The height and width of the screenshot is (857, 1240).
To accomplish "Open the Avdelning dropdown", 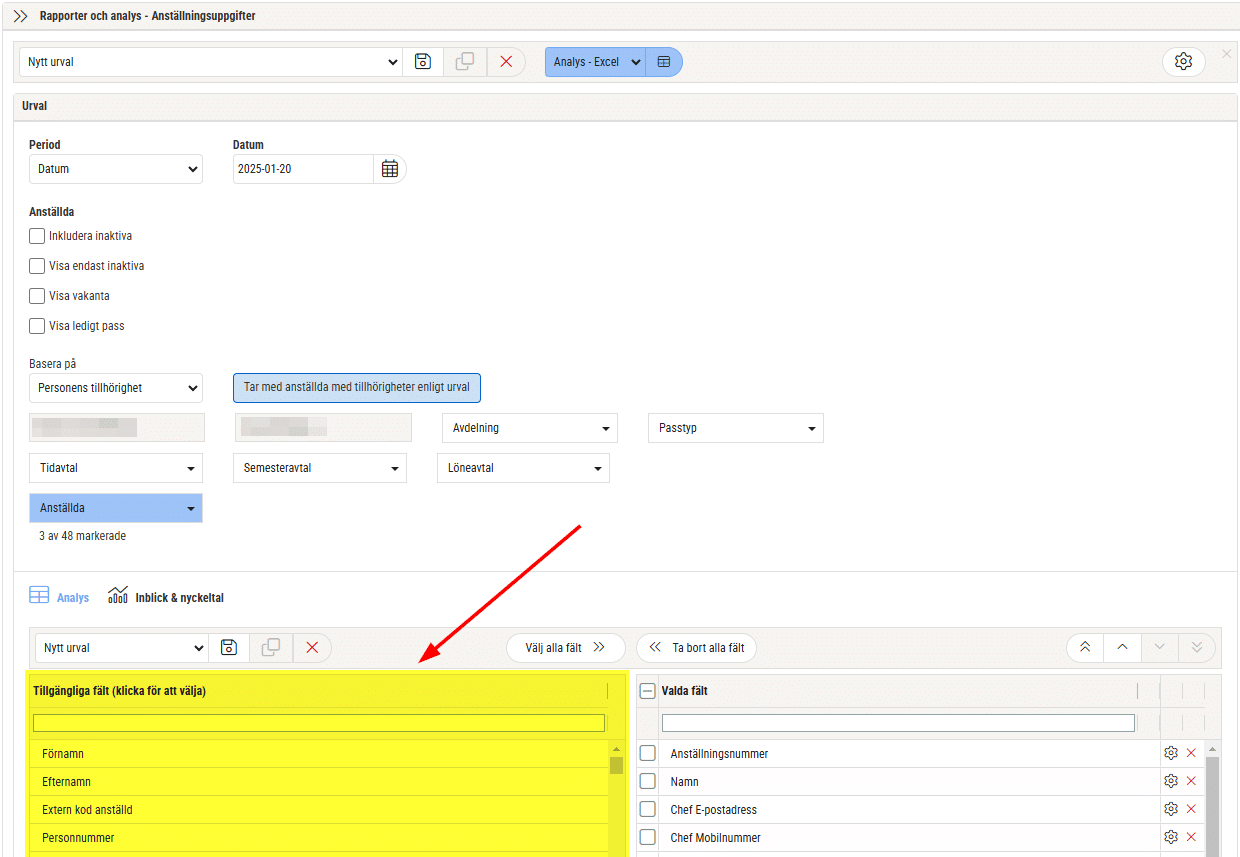I will pos(529,428).
